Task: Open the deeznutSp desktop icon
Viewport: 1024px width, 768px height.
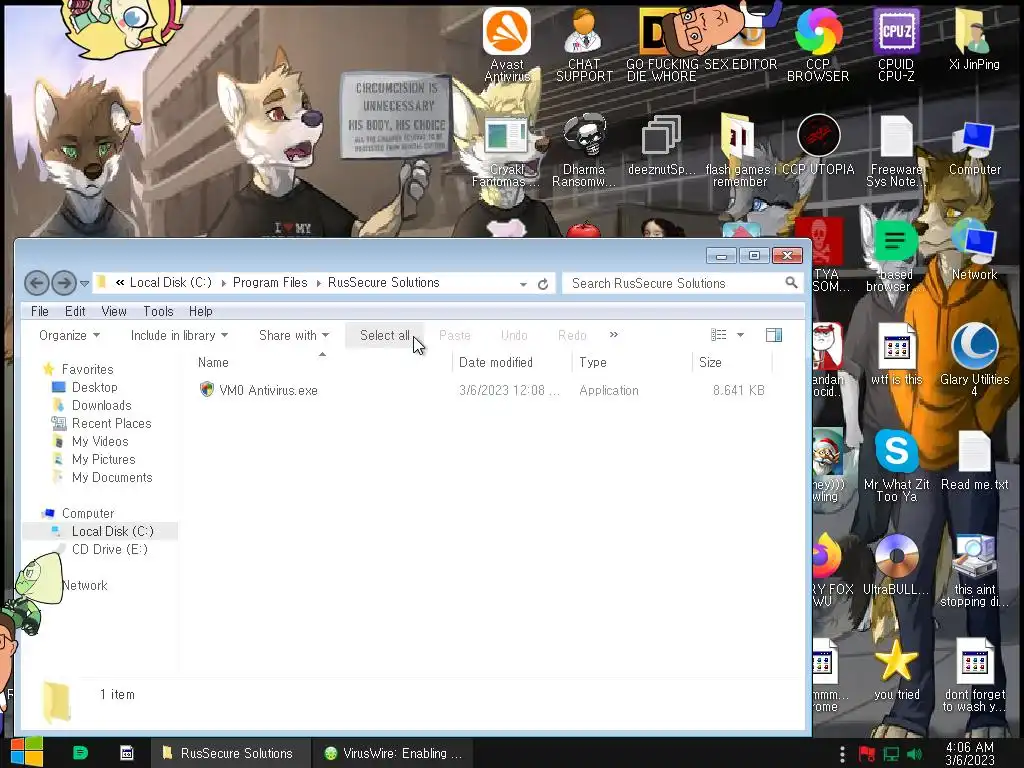Action: click(x=662, y=145)
